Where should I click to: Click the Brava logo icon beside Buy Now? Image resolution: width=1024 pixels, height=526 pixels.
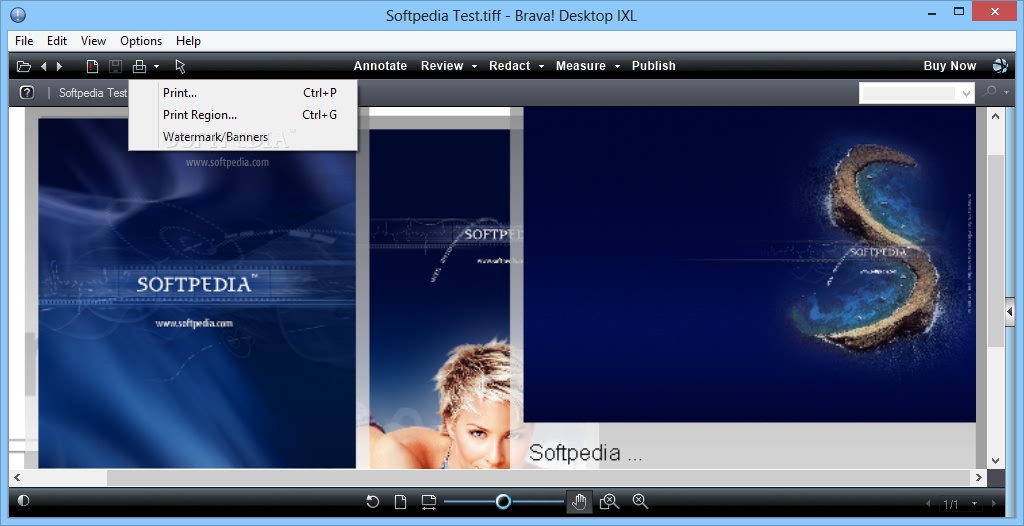coord(1000,65)
